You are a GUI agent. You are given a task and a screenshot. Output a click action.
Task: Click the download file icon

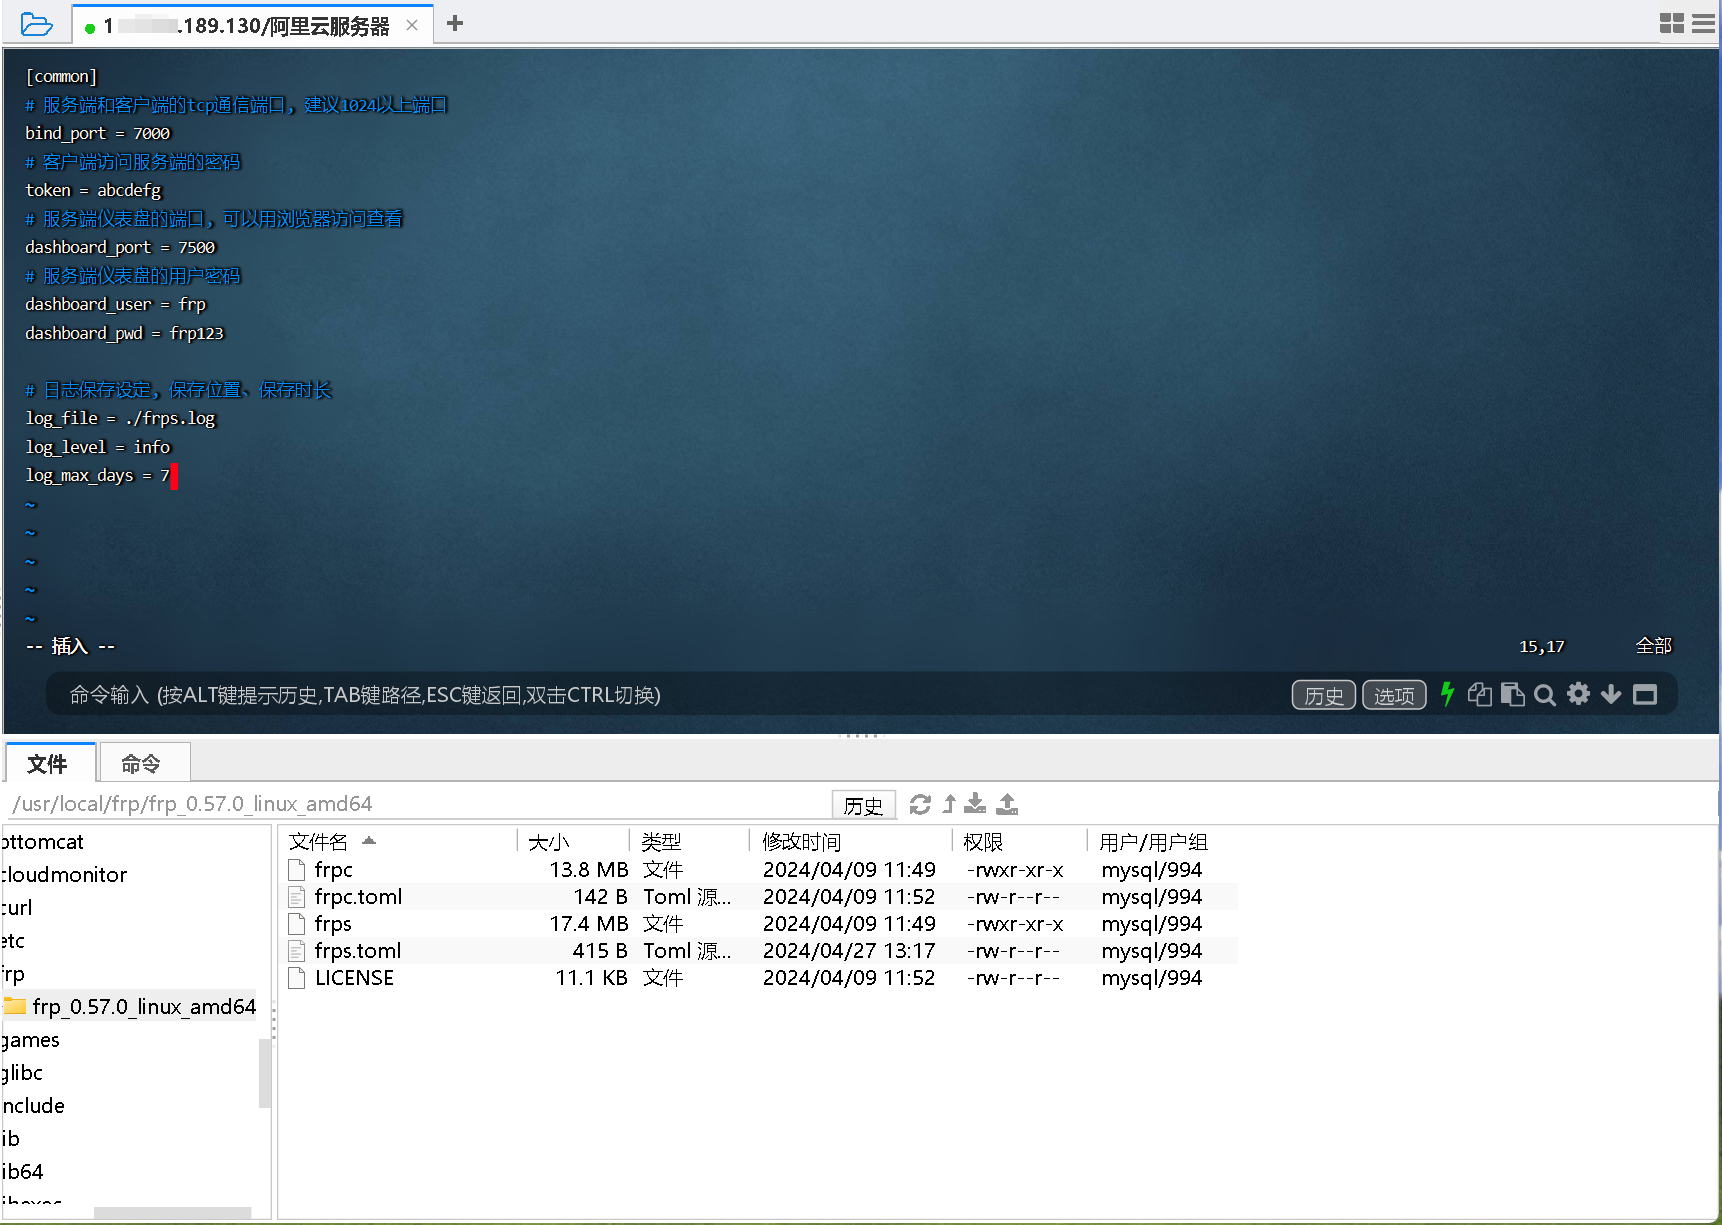coord(975,804)
